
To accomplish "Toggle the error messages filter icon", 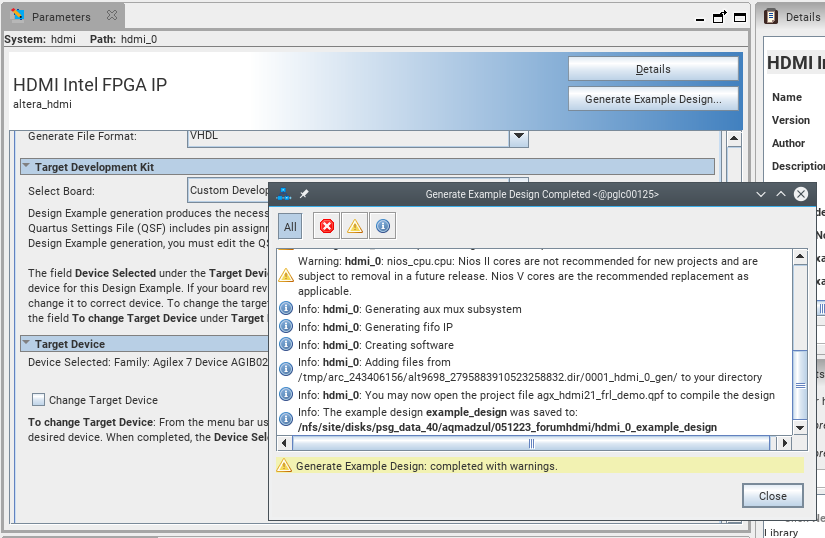I will pyautogui.click(x=326, y=227).
